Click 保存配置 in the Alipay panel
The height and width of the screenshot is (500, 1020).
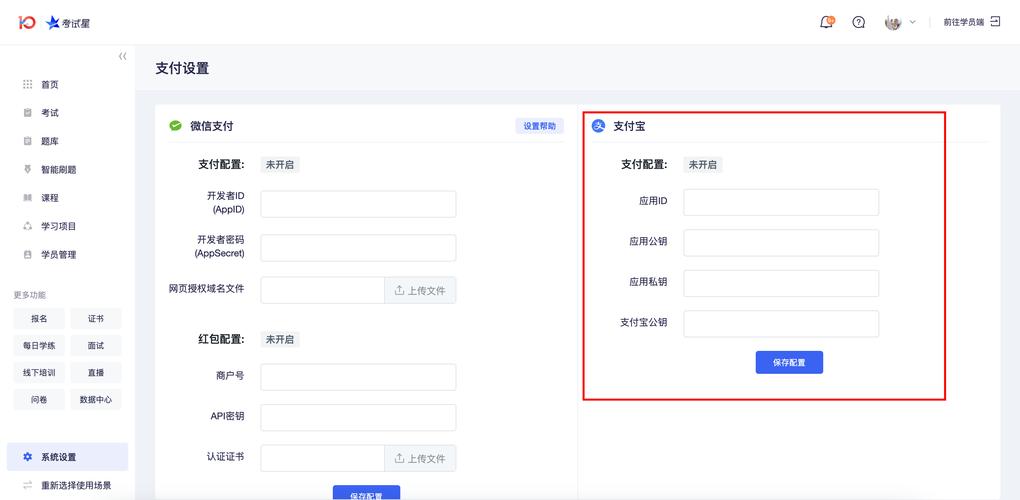[789, 362]
